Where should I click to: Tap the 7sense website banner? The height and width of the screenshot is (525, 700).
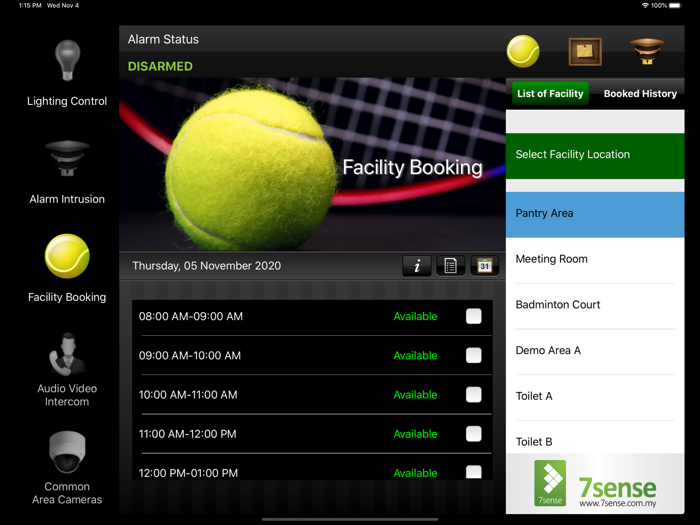tap(595, 484)
